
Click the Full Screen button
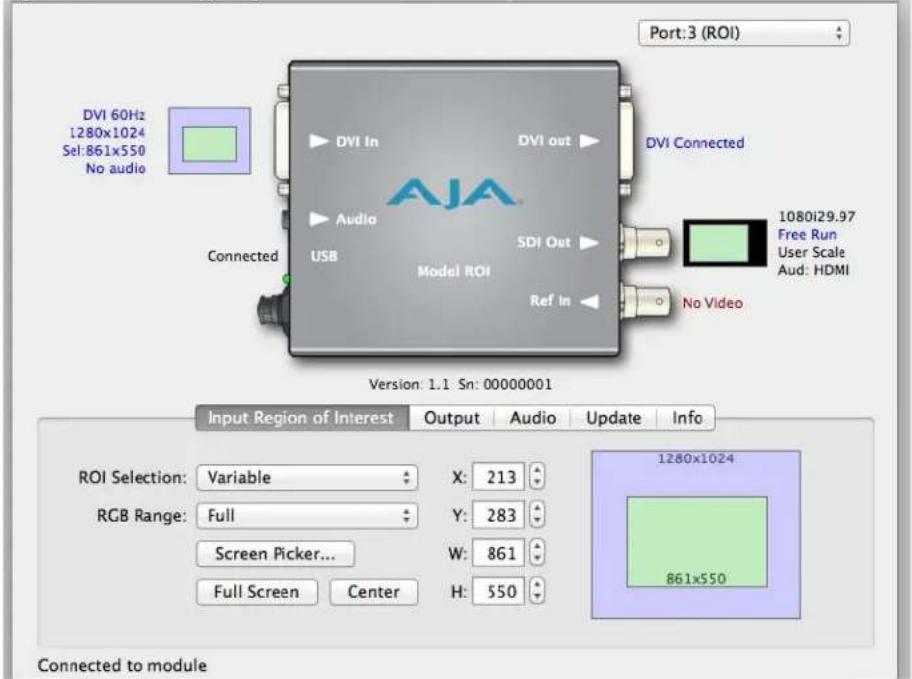(x=256, y=592)
